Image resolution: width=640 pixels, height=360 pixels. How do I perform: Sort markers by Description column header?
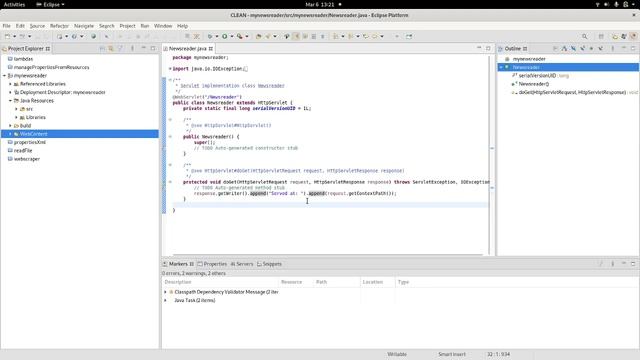pos(220,282)
